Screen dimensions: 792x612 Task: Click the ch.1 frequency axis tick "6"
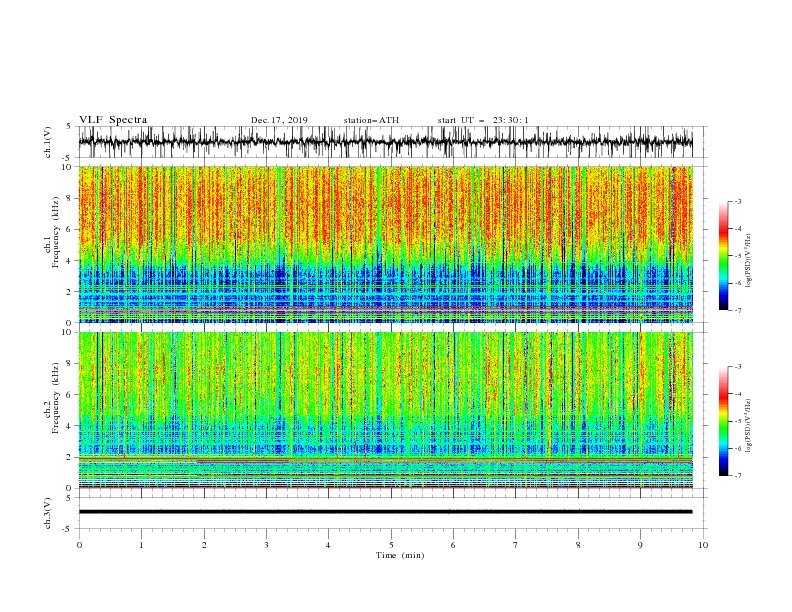pyautogui.click(x=70, y=229)
